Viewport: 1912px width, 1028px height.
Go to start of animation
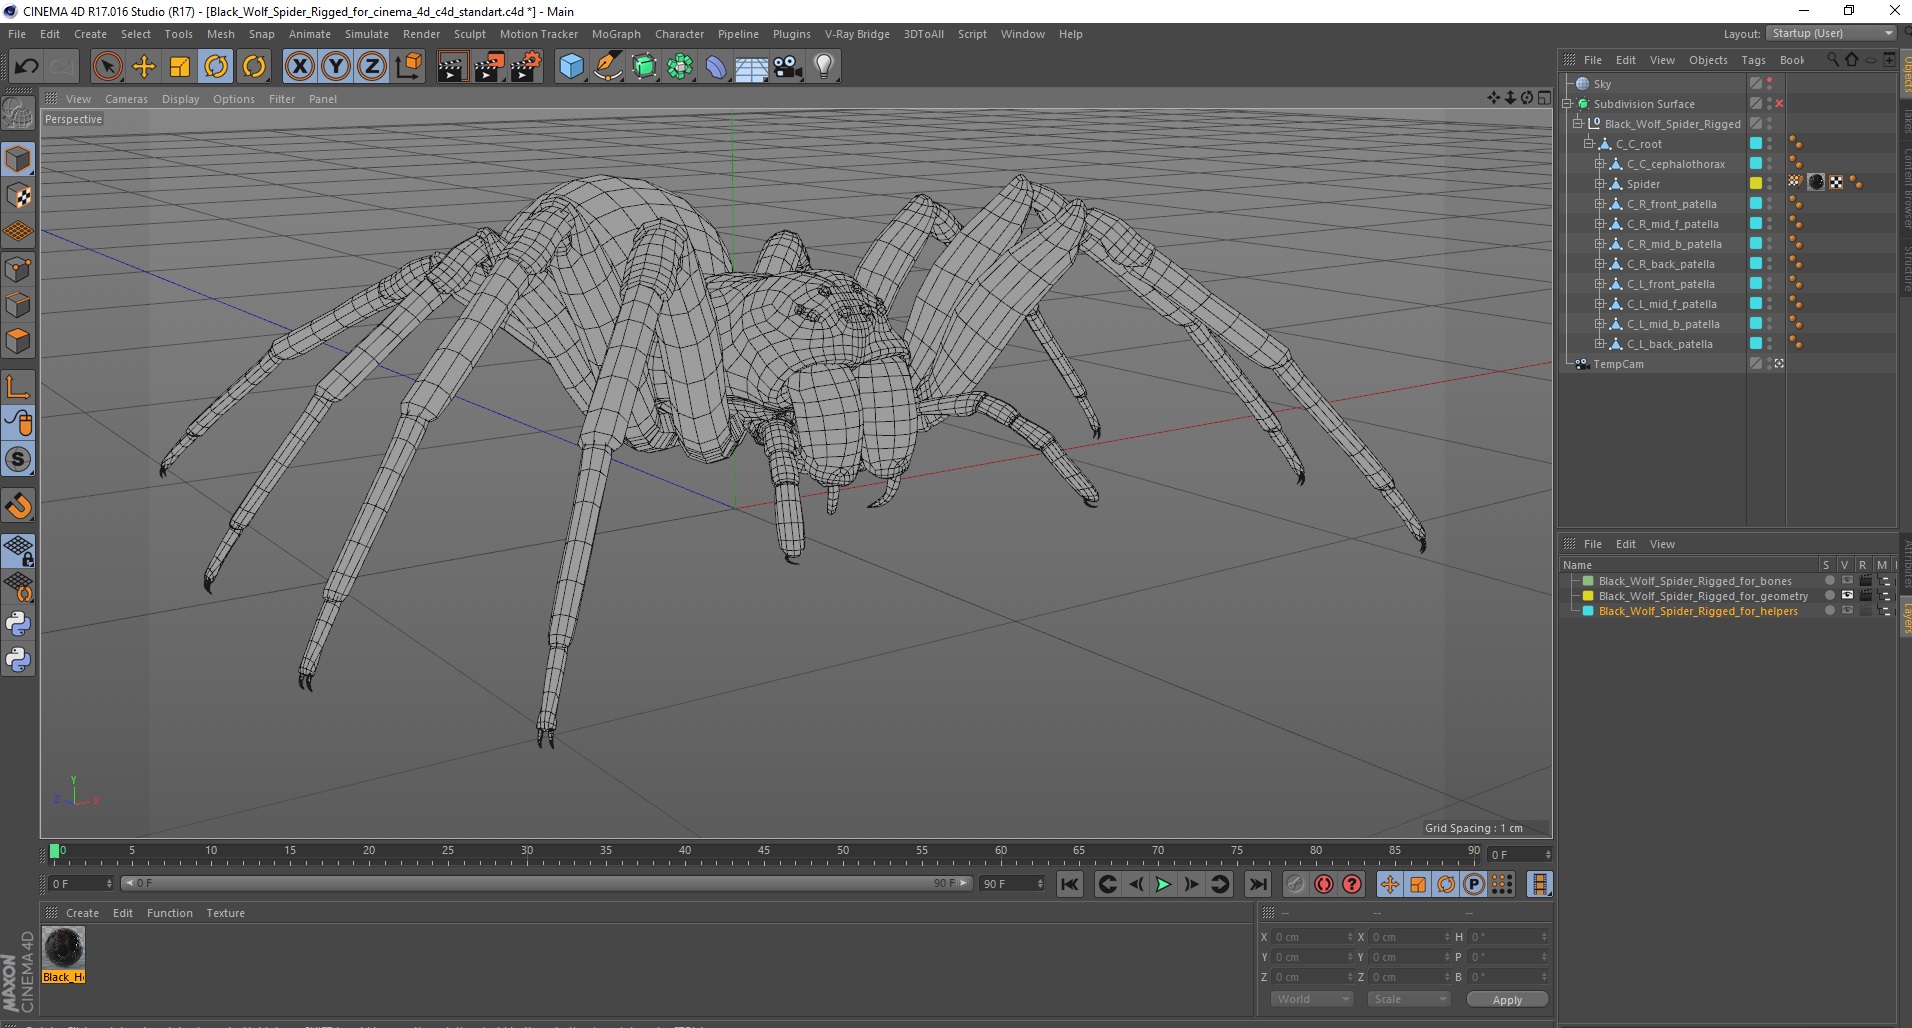pyautogui.click(x=1070, y=884)
